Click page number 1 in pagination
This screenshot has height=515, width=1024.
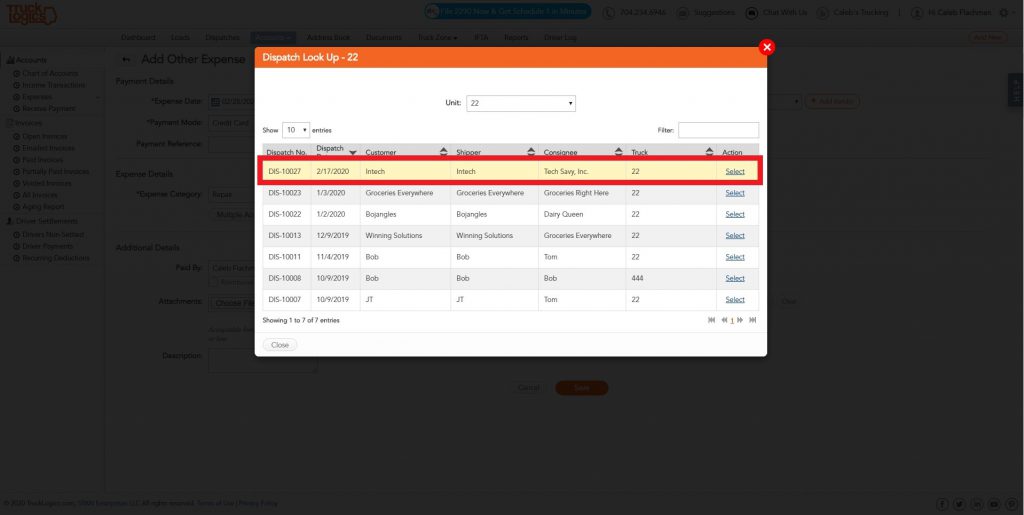pos(732,320)
